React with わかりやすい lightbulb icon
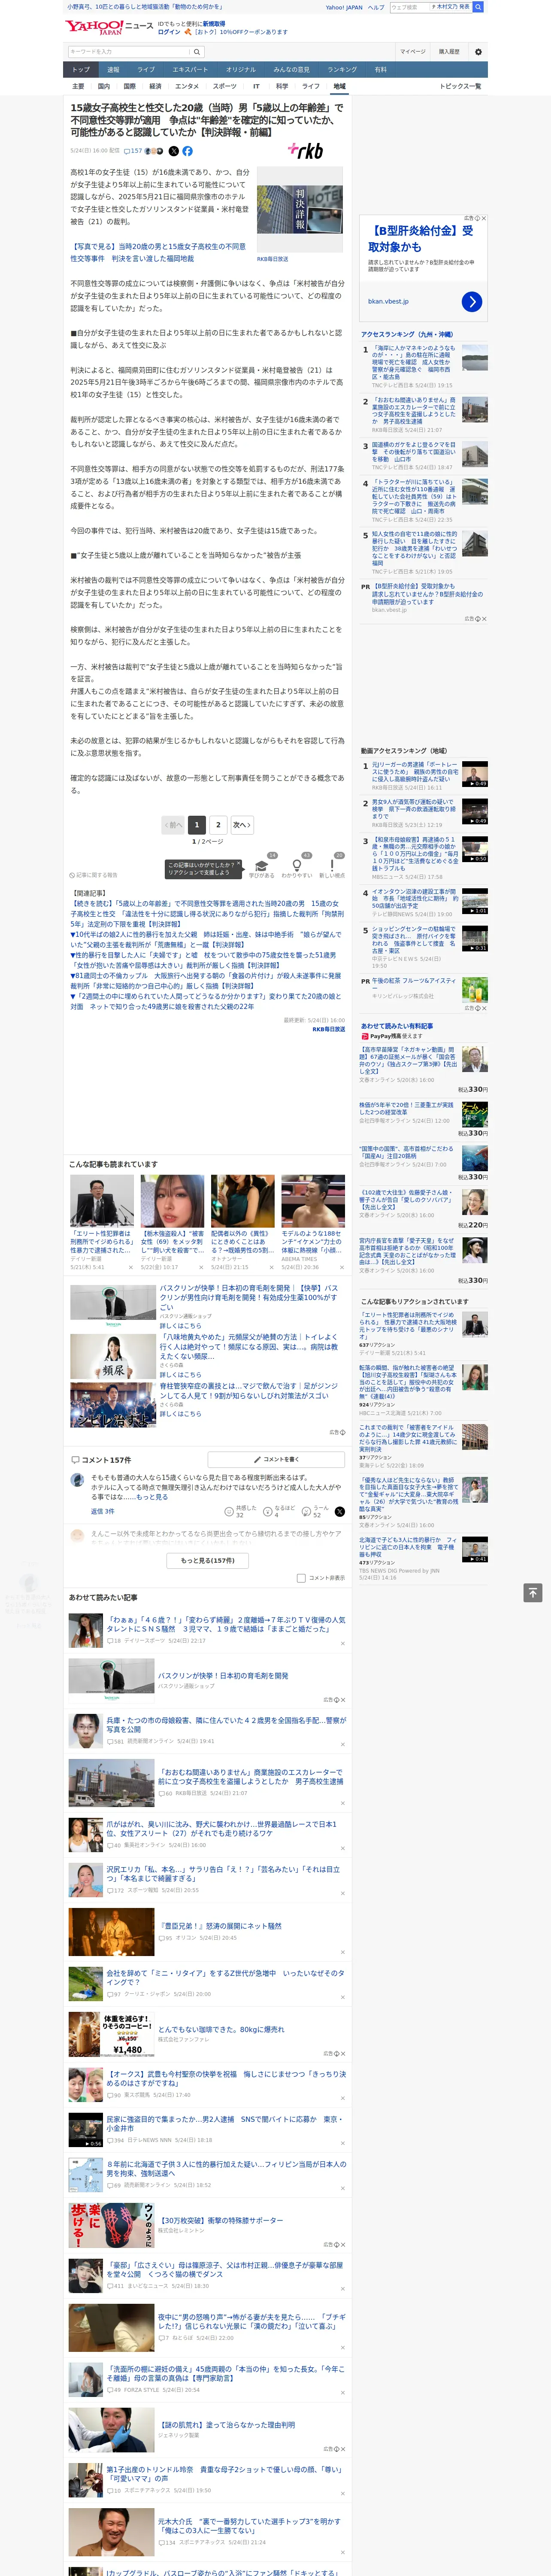Image resolution: width=551 pixels, height=2576 pixels. 296,866
